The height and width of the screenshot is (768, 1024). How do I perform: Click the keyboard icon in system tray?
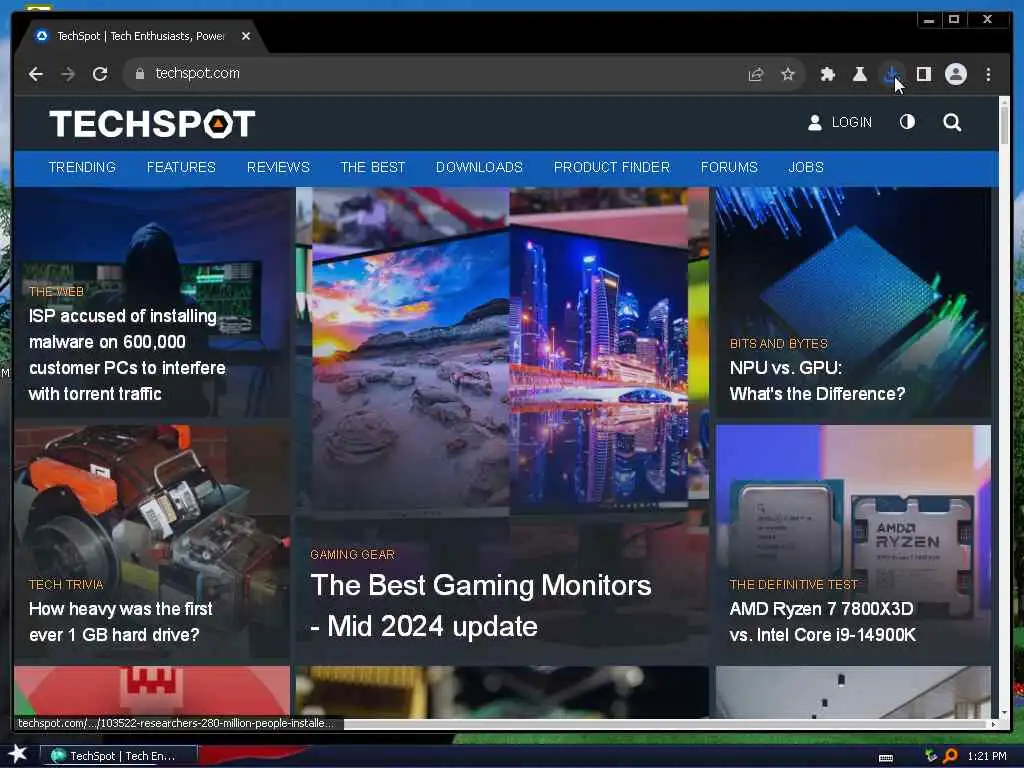(x=886, y=758)
